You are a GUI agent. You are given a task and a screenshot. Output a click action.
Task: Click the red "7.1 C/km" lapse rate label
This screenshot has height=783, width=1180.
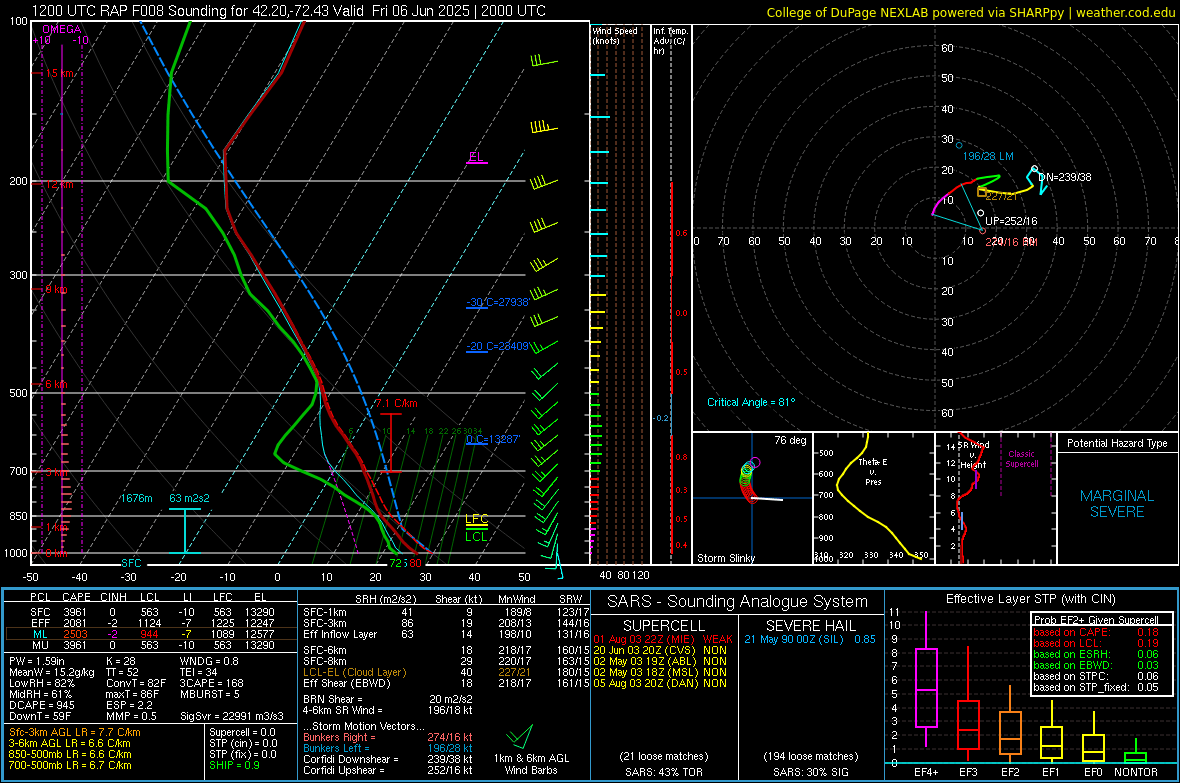(x=397, y=404)
